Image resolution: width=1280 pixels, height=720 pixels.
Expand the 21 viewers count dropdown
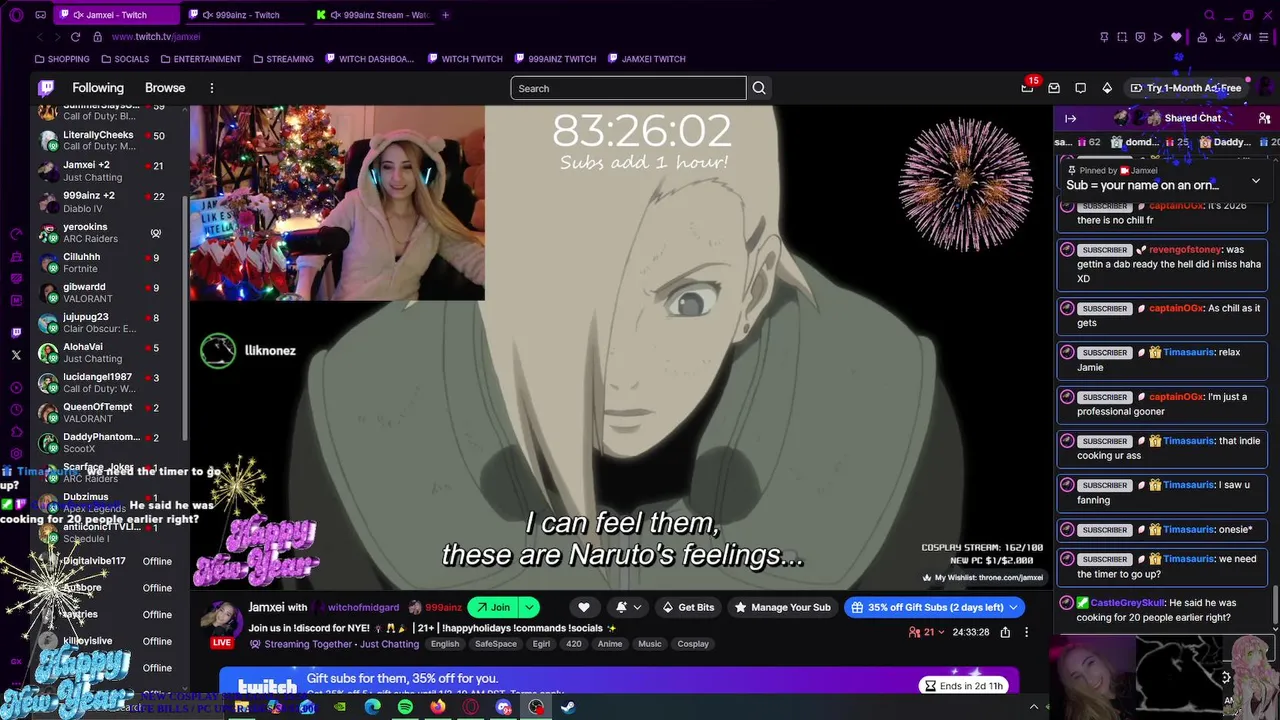927,632
